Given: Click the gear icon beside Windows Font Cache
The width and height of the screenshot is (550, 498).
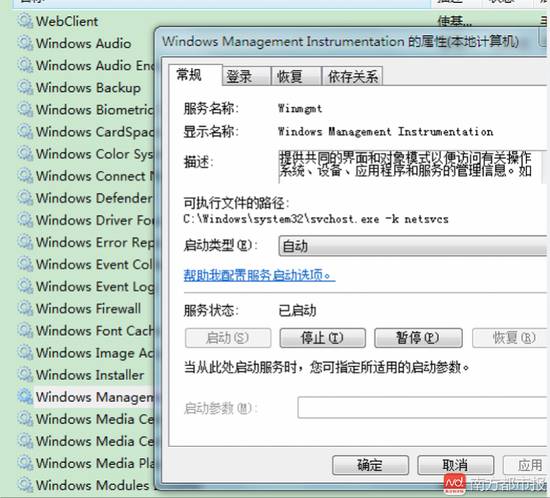Looking at the screenshot, I should 25,330.
